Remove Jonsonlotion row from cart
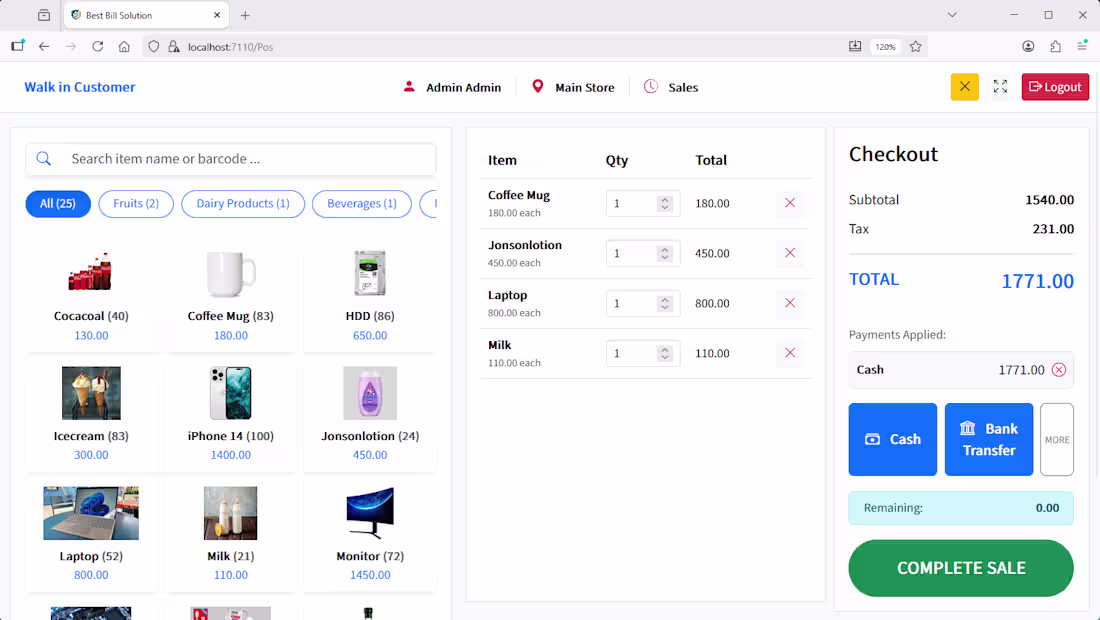 tap(790, 253)
